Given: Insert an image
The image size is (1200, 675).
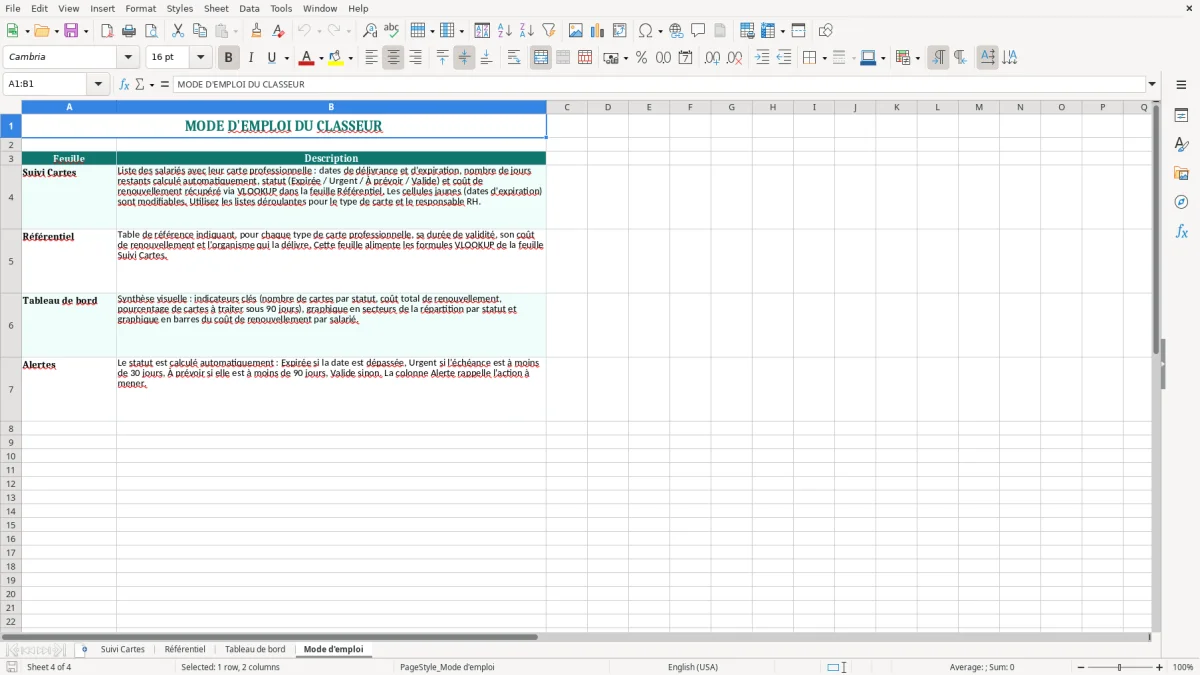Looking at the screenshot, I should tap(576, 31).
